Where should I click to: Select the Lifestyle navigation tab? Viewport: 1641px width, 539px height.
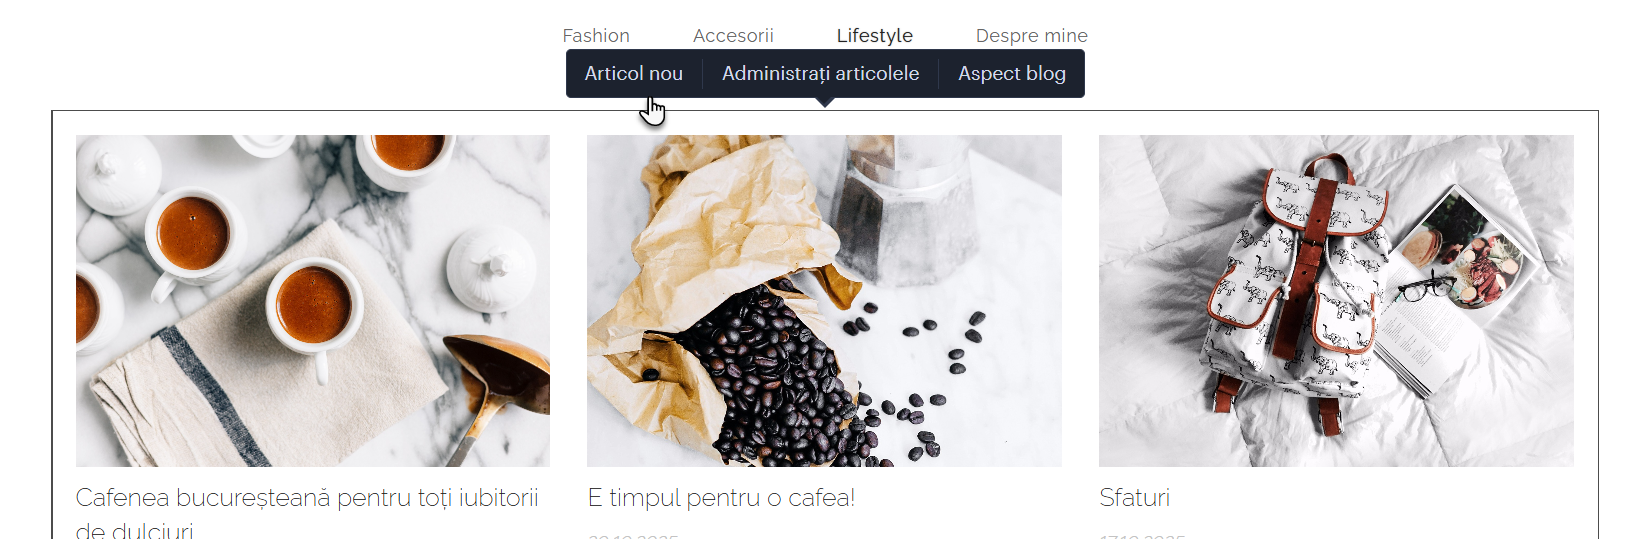874,35
